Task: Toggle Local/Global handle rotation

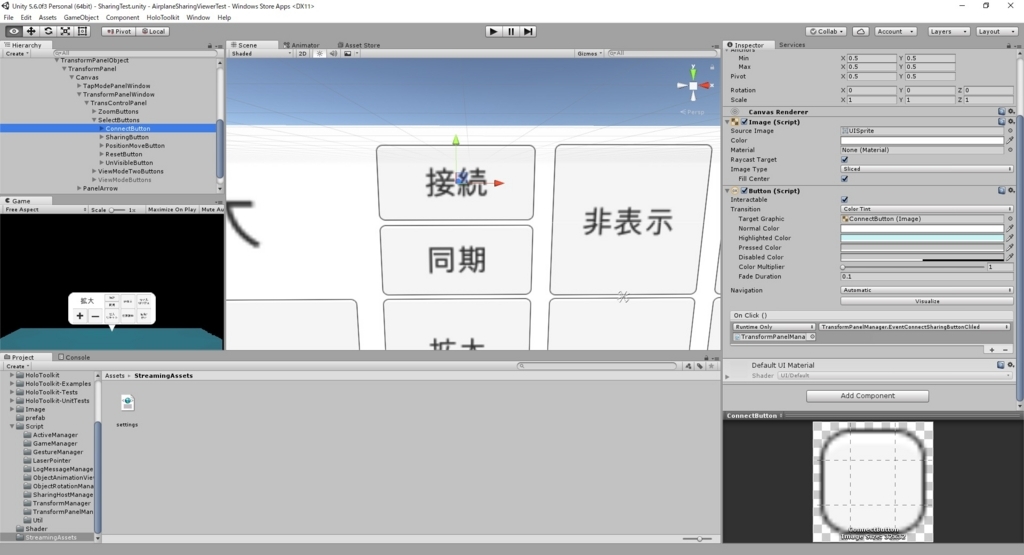Action: (153, 31)
